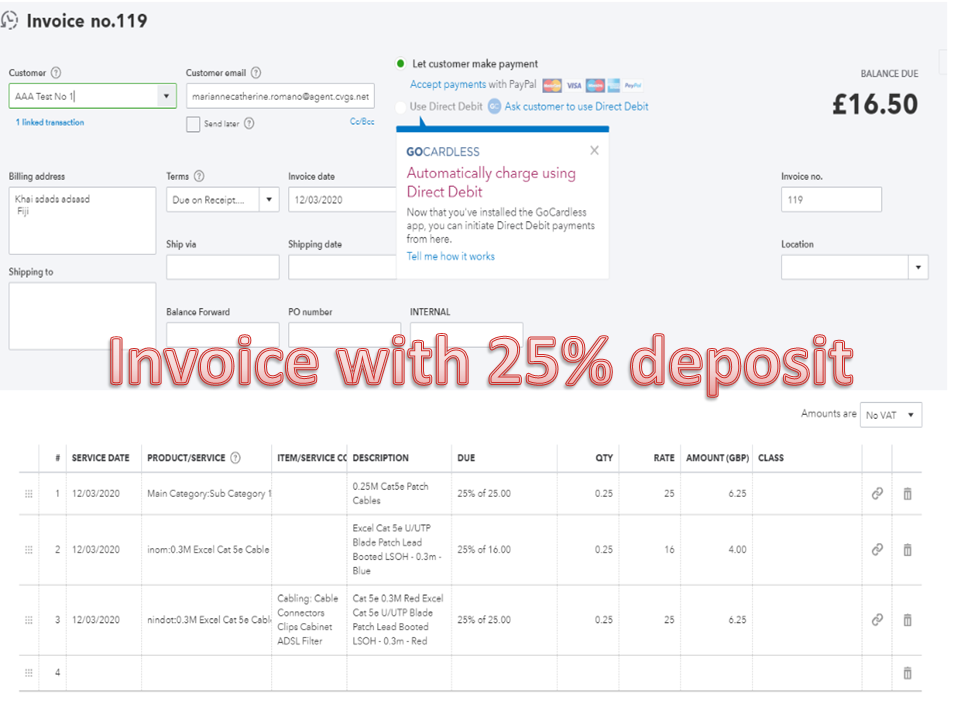This screenshot has height=720, width=960.
Task: Open the 1 linked transaction link
Action: tap(50, 122)
